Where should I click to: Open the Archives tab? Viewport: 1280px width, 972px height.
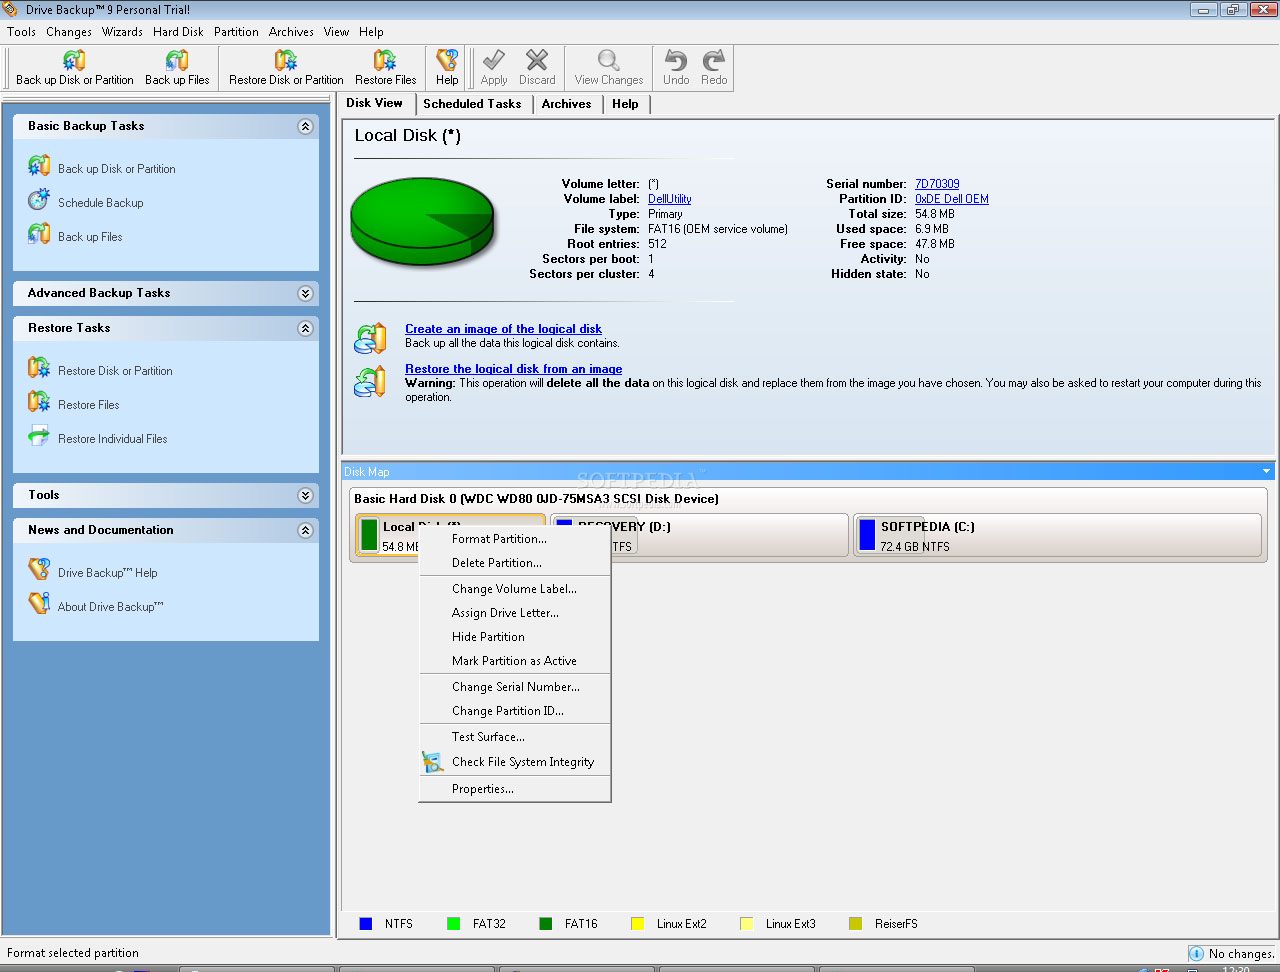click(566, 104)
